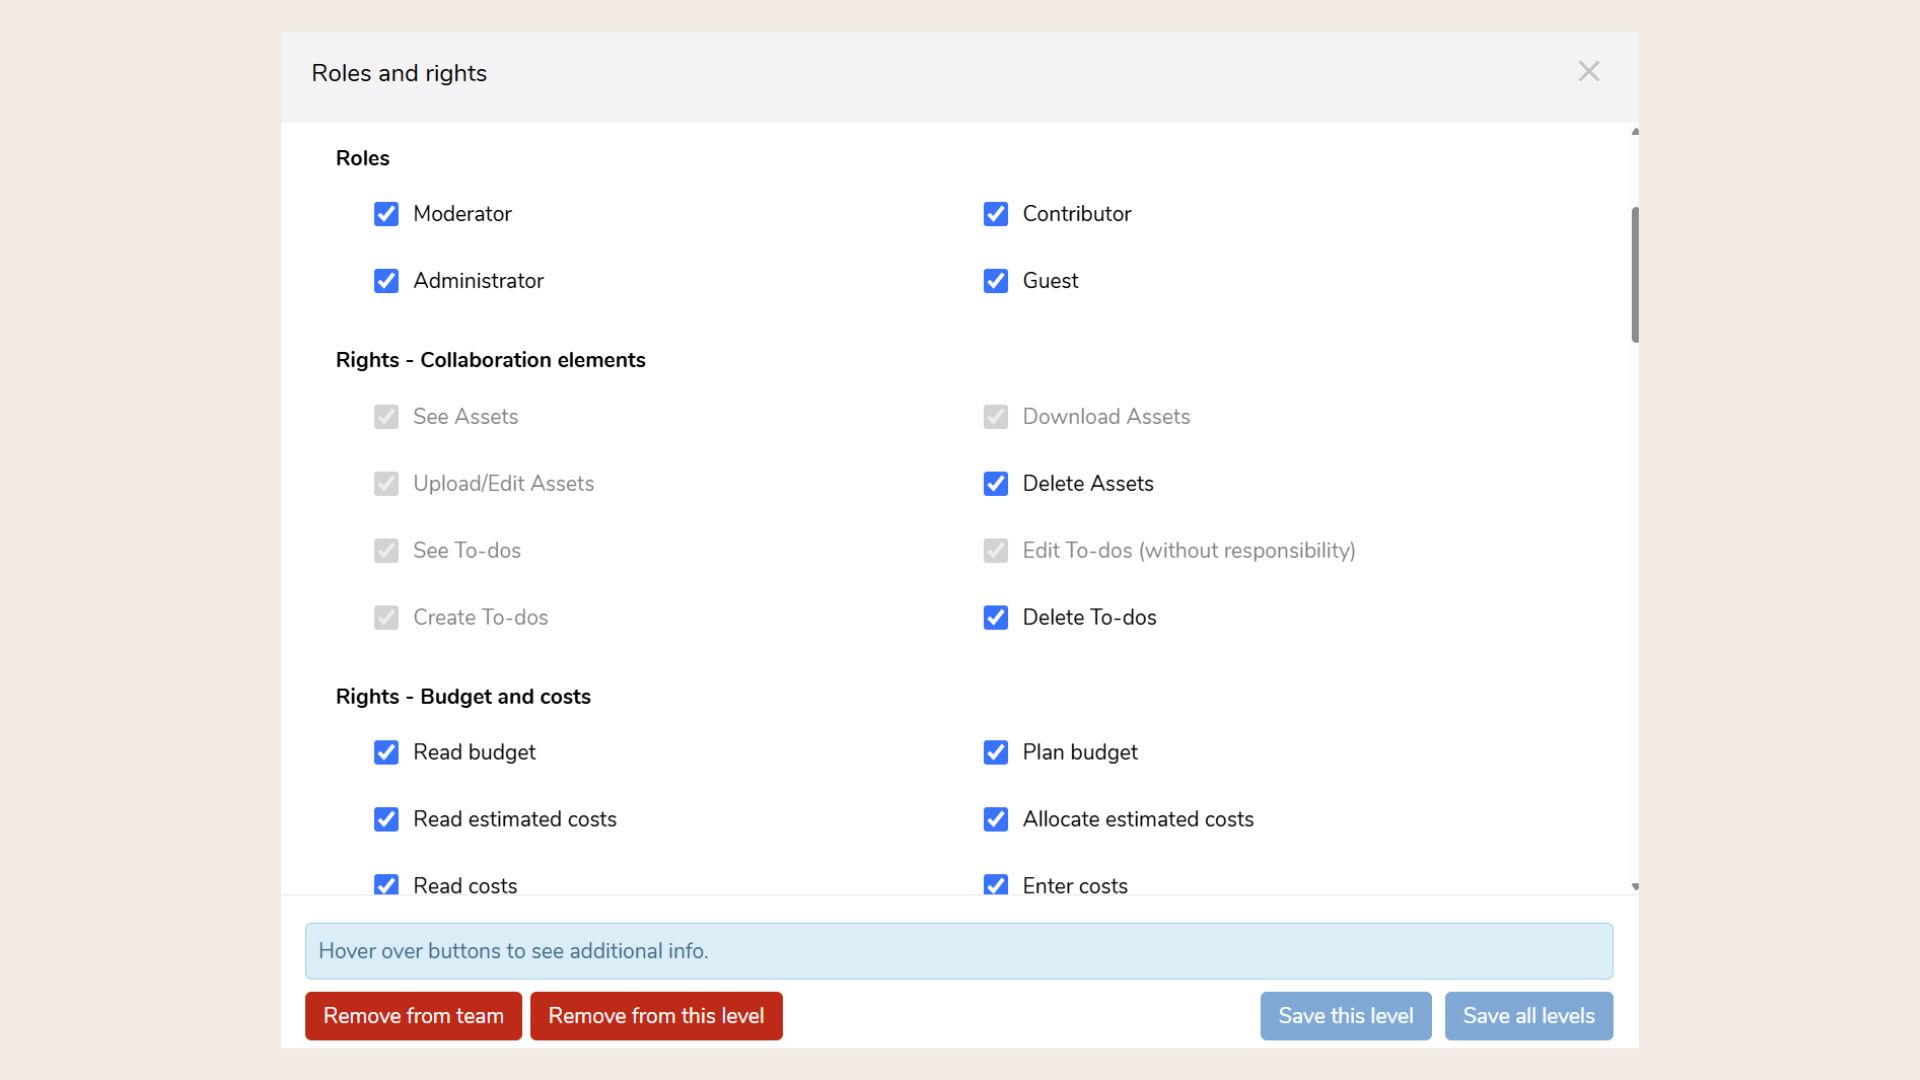
Task: Toggle the Contributor role checkbox
Action: pos(995,214)
